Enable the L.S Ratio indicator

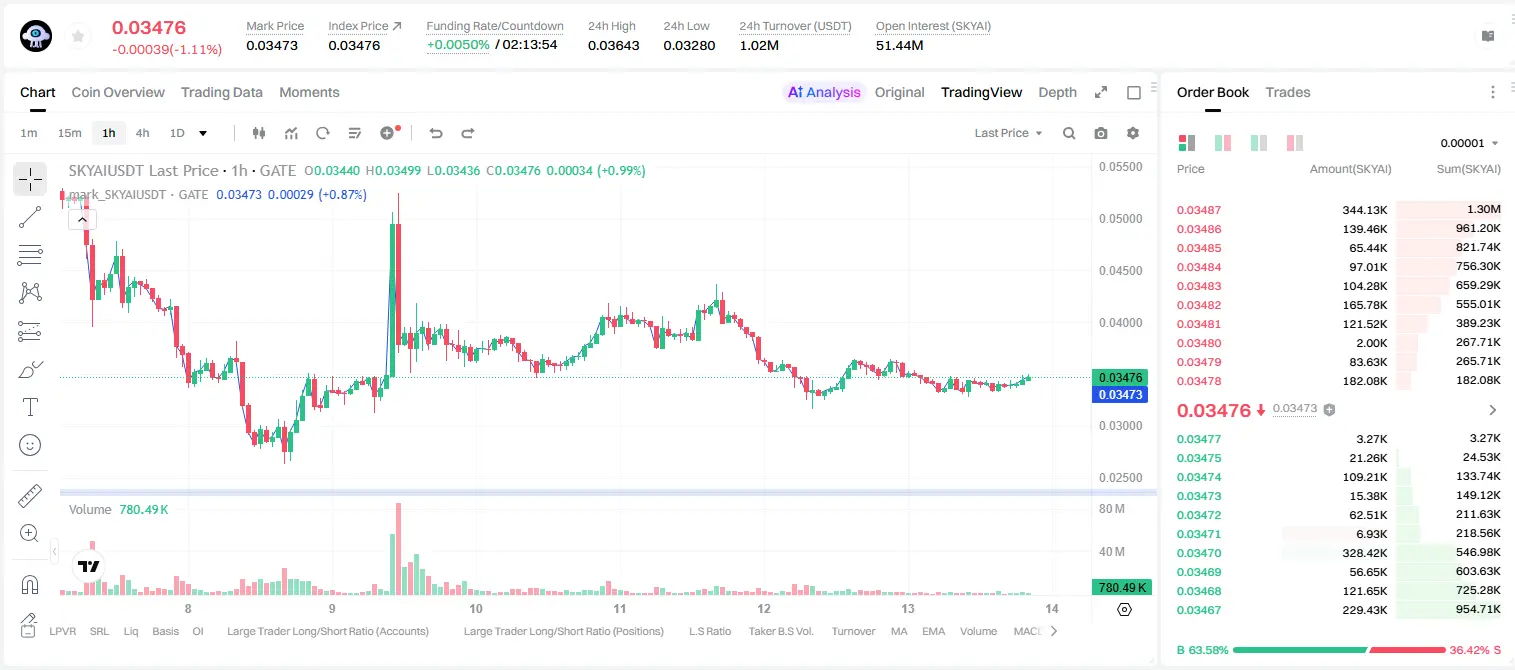[x=710, y=631]
